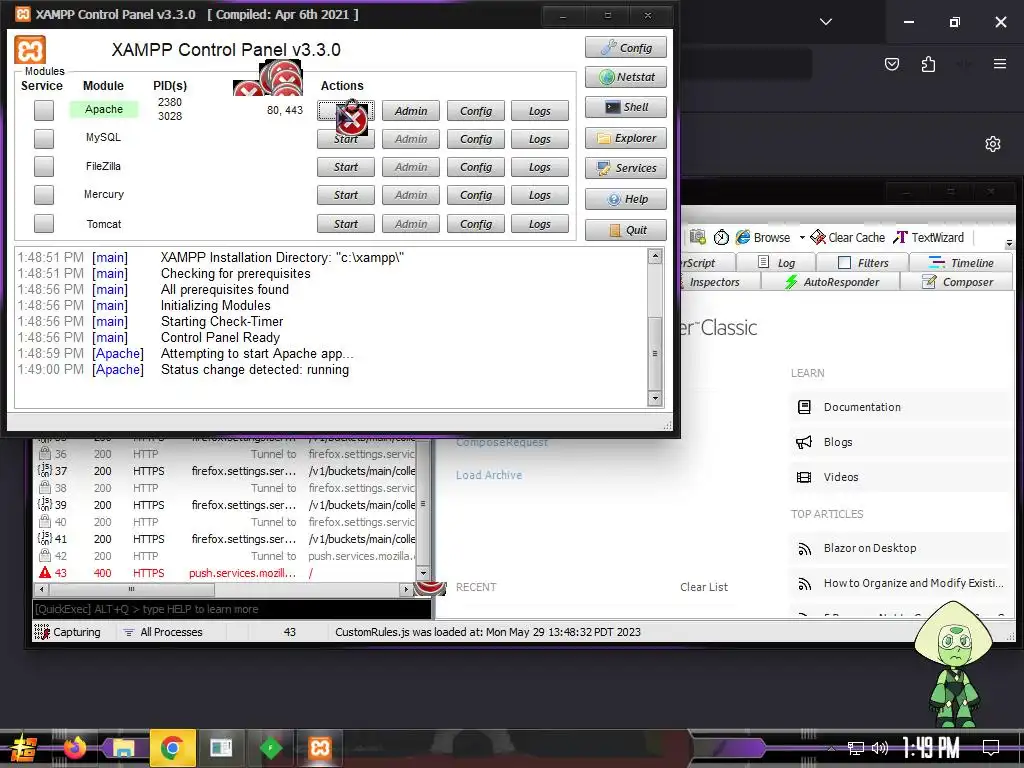Click the Apache module label
Viewport: 1024px width, 768px height.
[104, 109]
